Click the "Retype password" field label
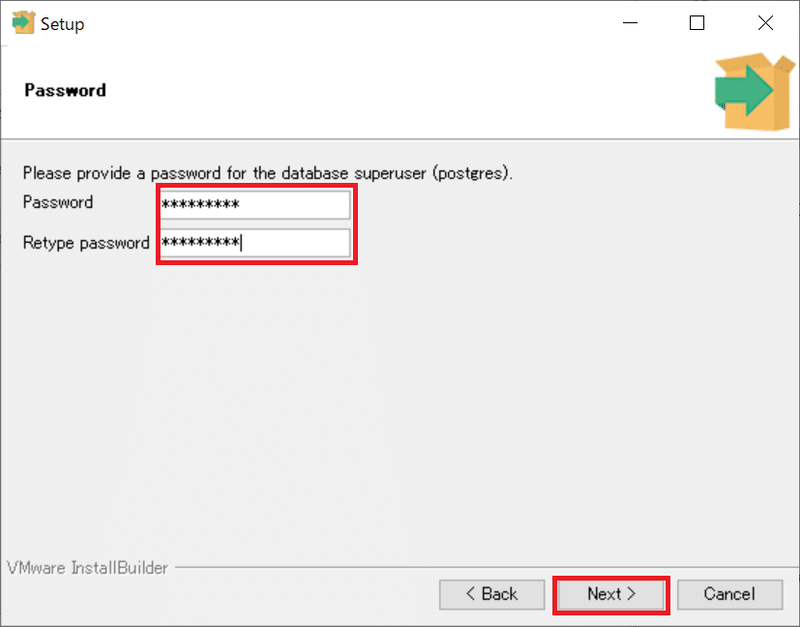The height and width of the screenshot is (627, 800). [86, 243]
